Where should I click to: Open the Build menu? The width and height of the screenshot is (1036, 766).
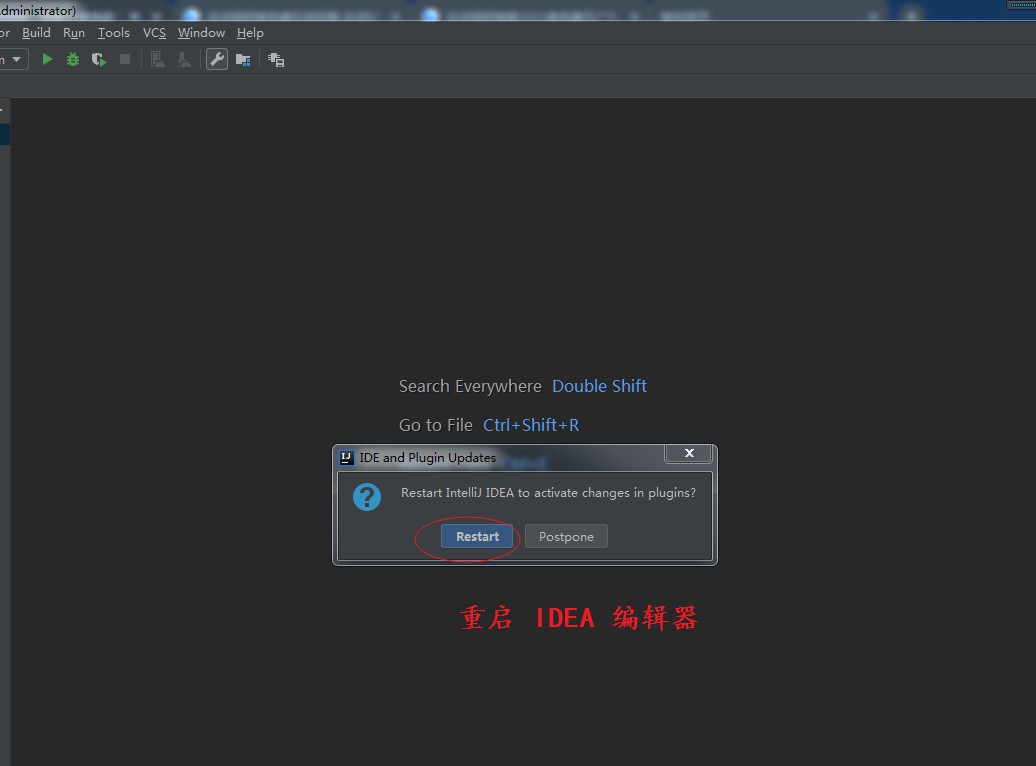pyautogui.click(x=36, y=32)
